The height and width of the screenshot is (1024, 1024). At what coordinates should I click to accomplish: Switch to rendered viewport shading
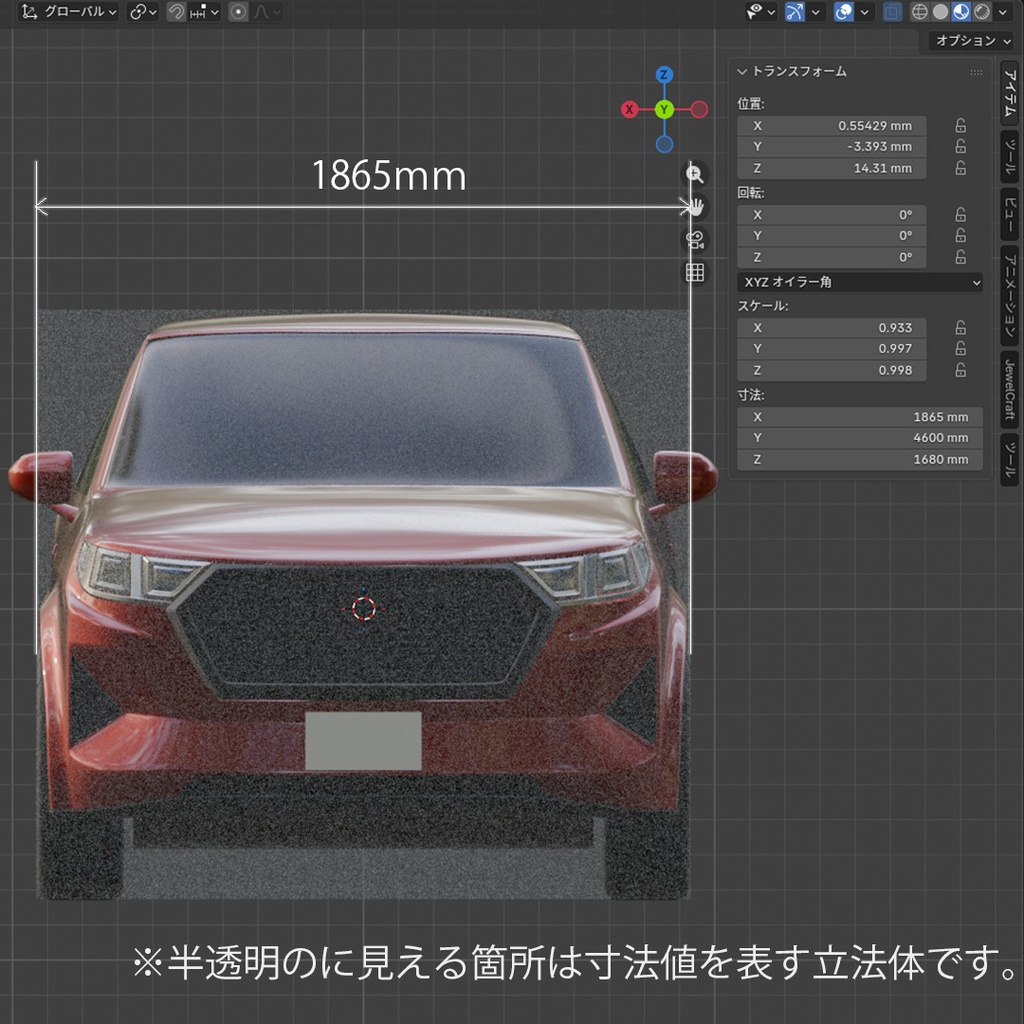point(982,12)
